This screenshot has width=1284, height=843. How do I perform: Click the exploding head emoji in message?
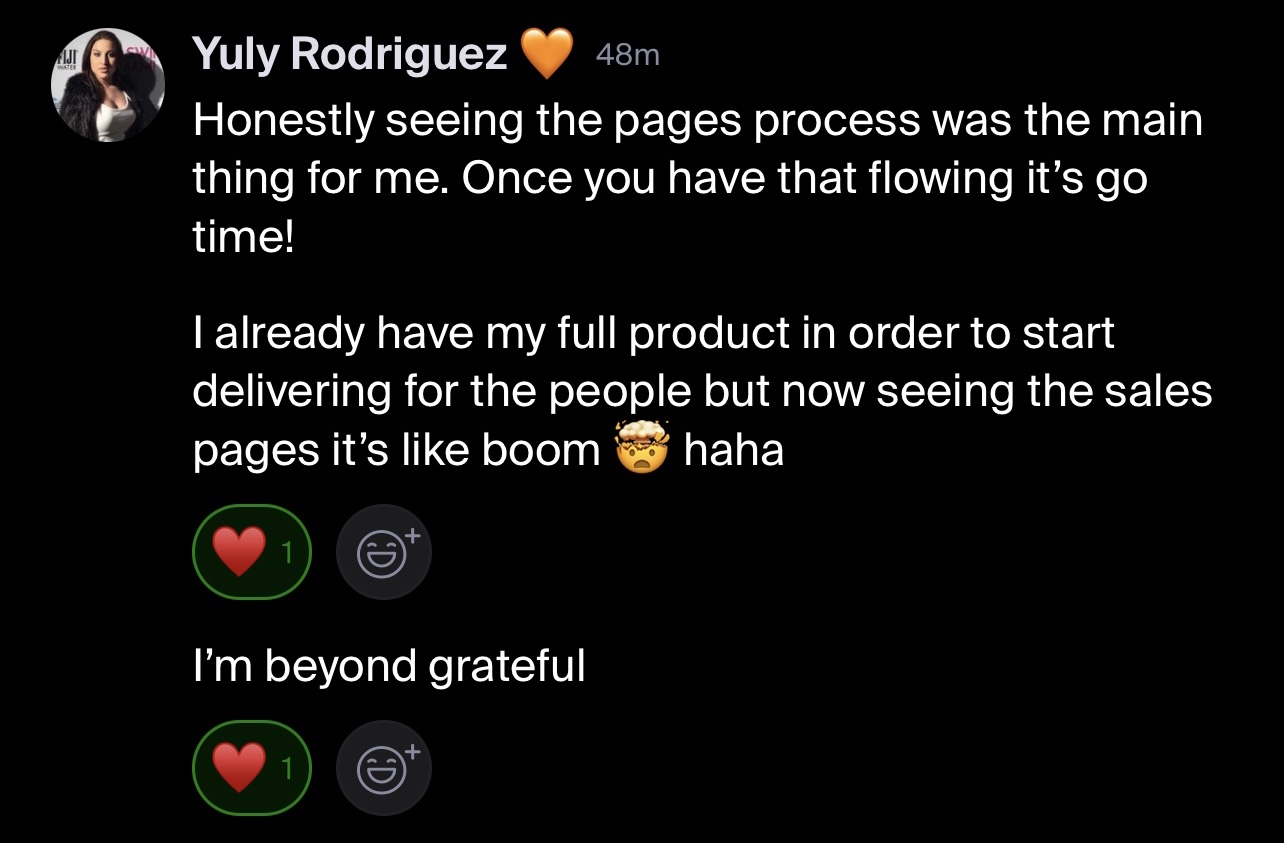coord(642,450)
